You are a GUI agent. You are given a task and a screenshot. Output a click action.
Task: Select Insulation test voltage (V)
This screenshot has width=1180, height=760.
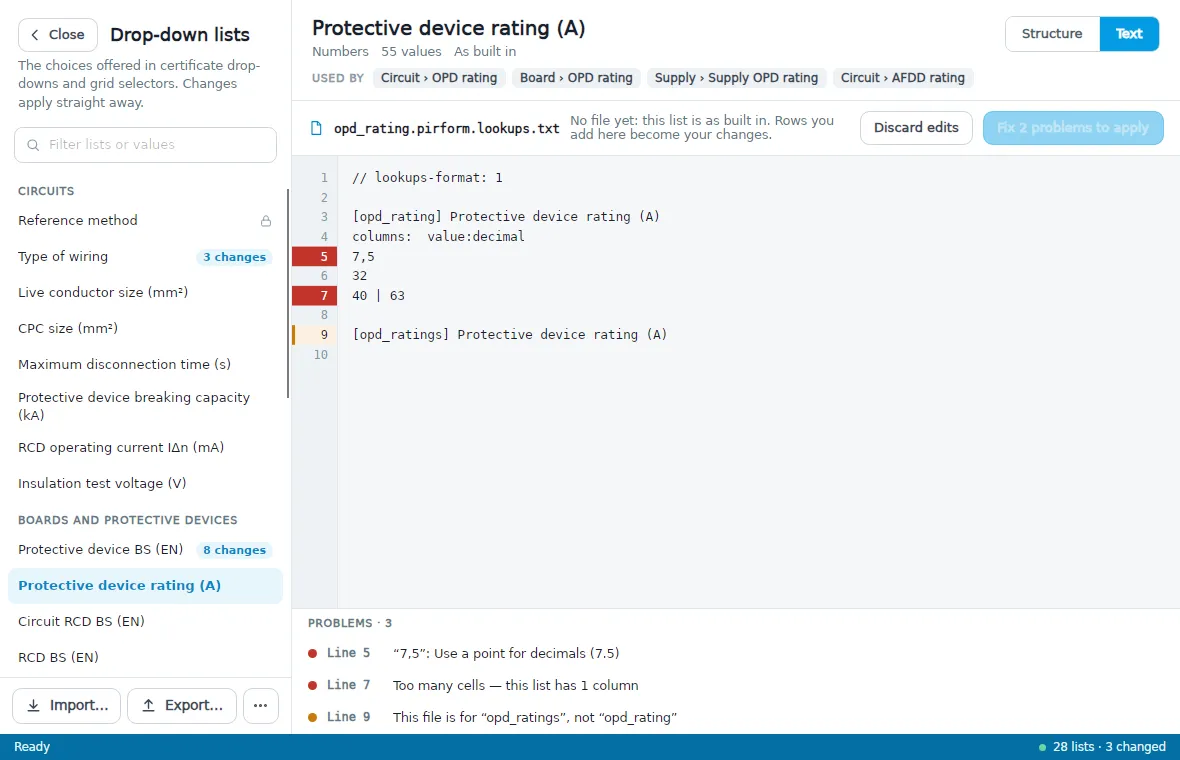(x=145, y=483)
